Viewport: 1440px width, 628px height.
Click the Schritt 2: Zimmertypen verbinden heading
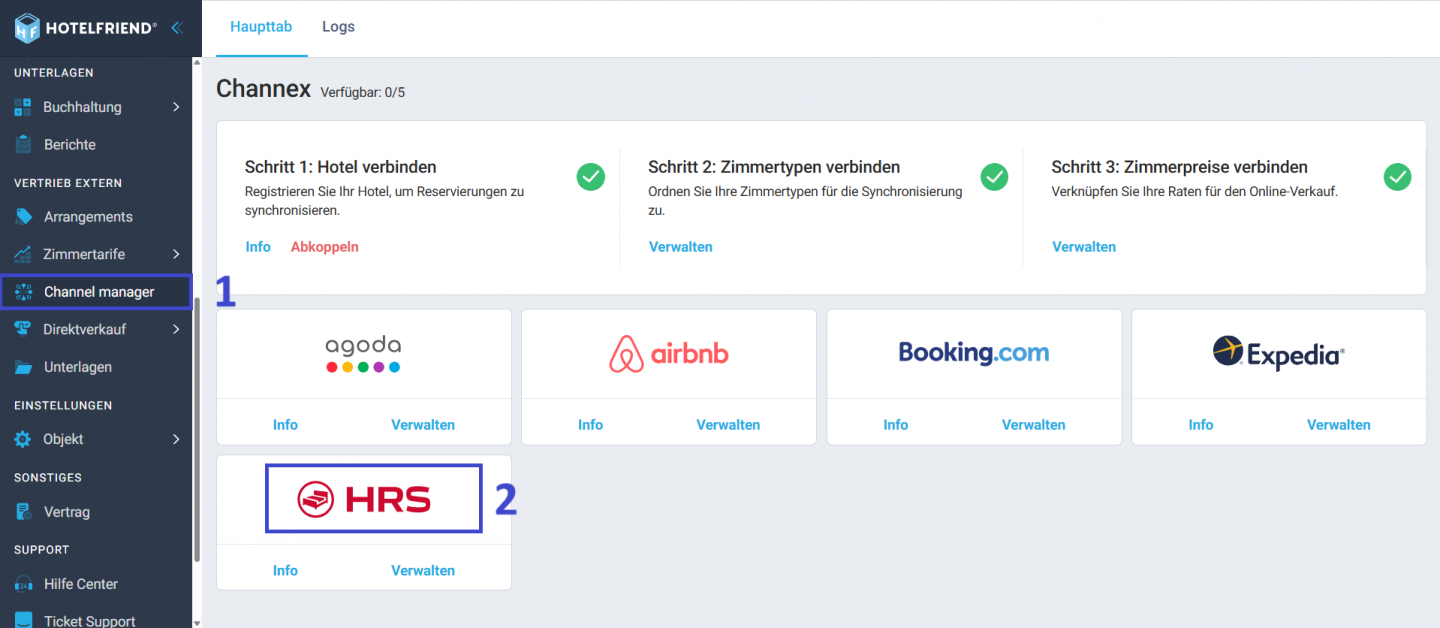pos(774,167)
